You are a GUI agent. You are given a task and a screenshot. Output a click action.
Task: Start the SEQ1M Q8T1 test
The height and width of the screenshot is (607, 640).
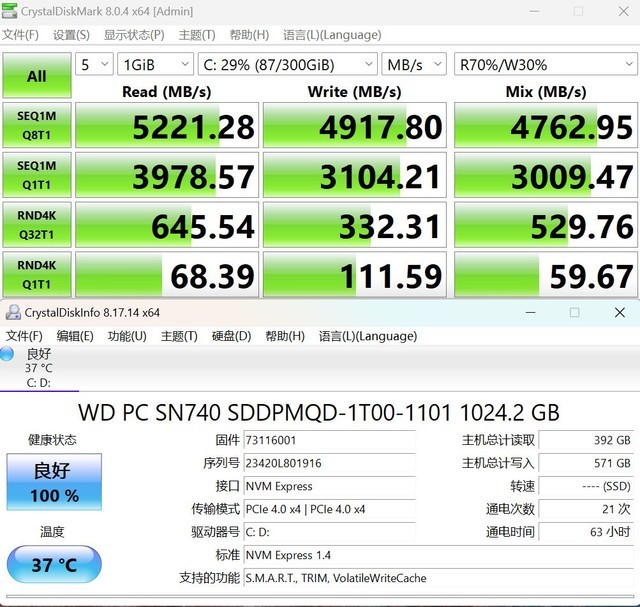(x=37, y=125)
